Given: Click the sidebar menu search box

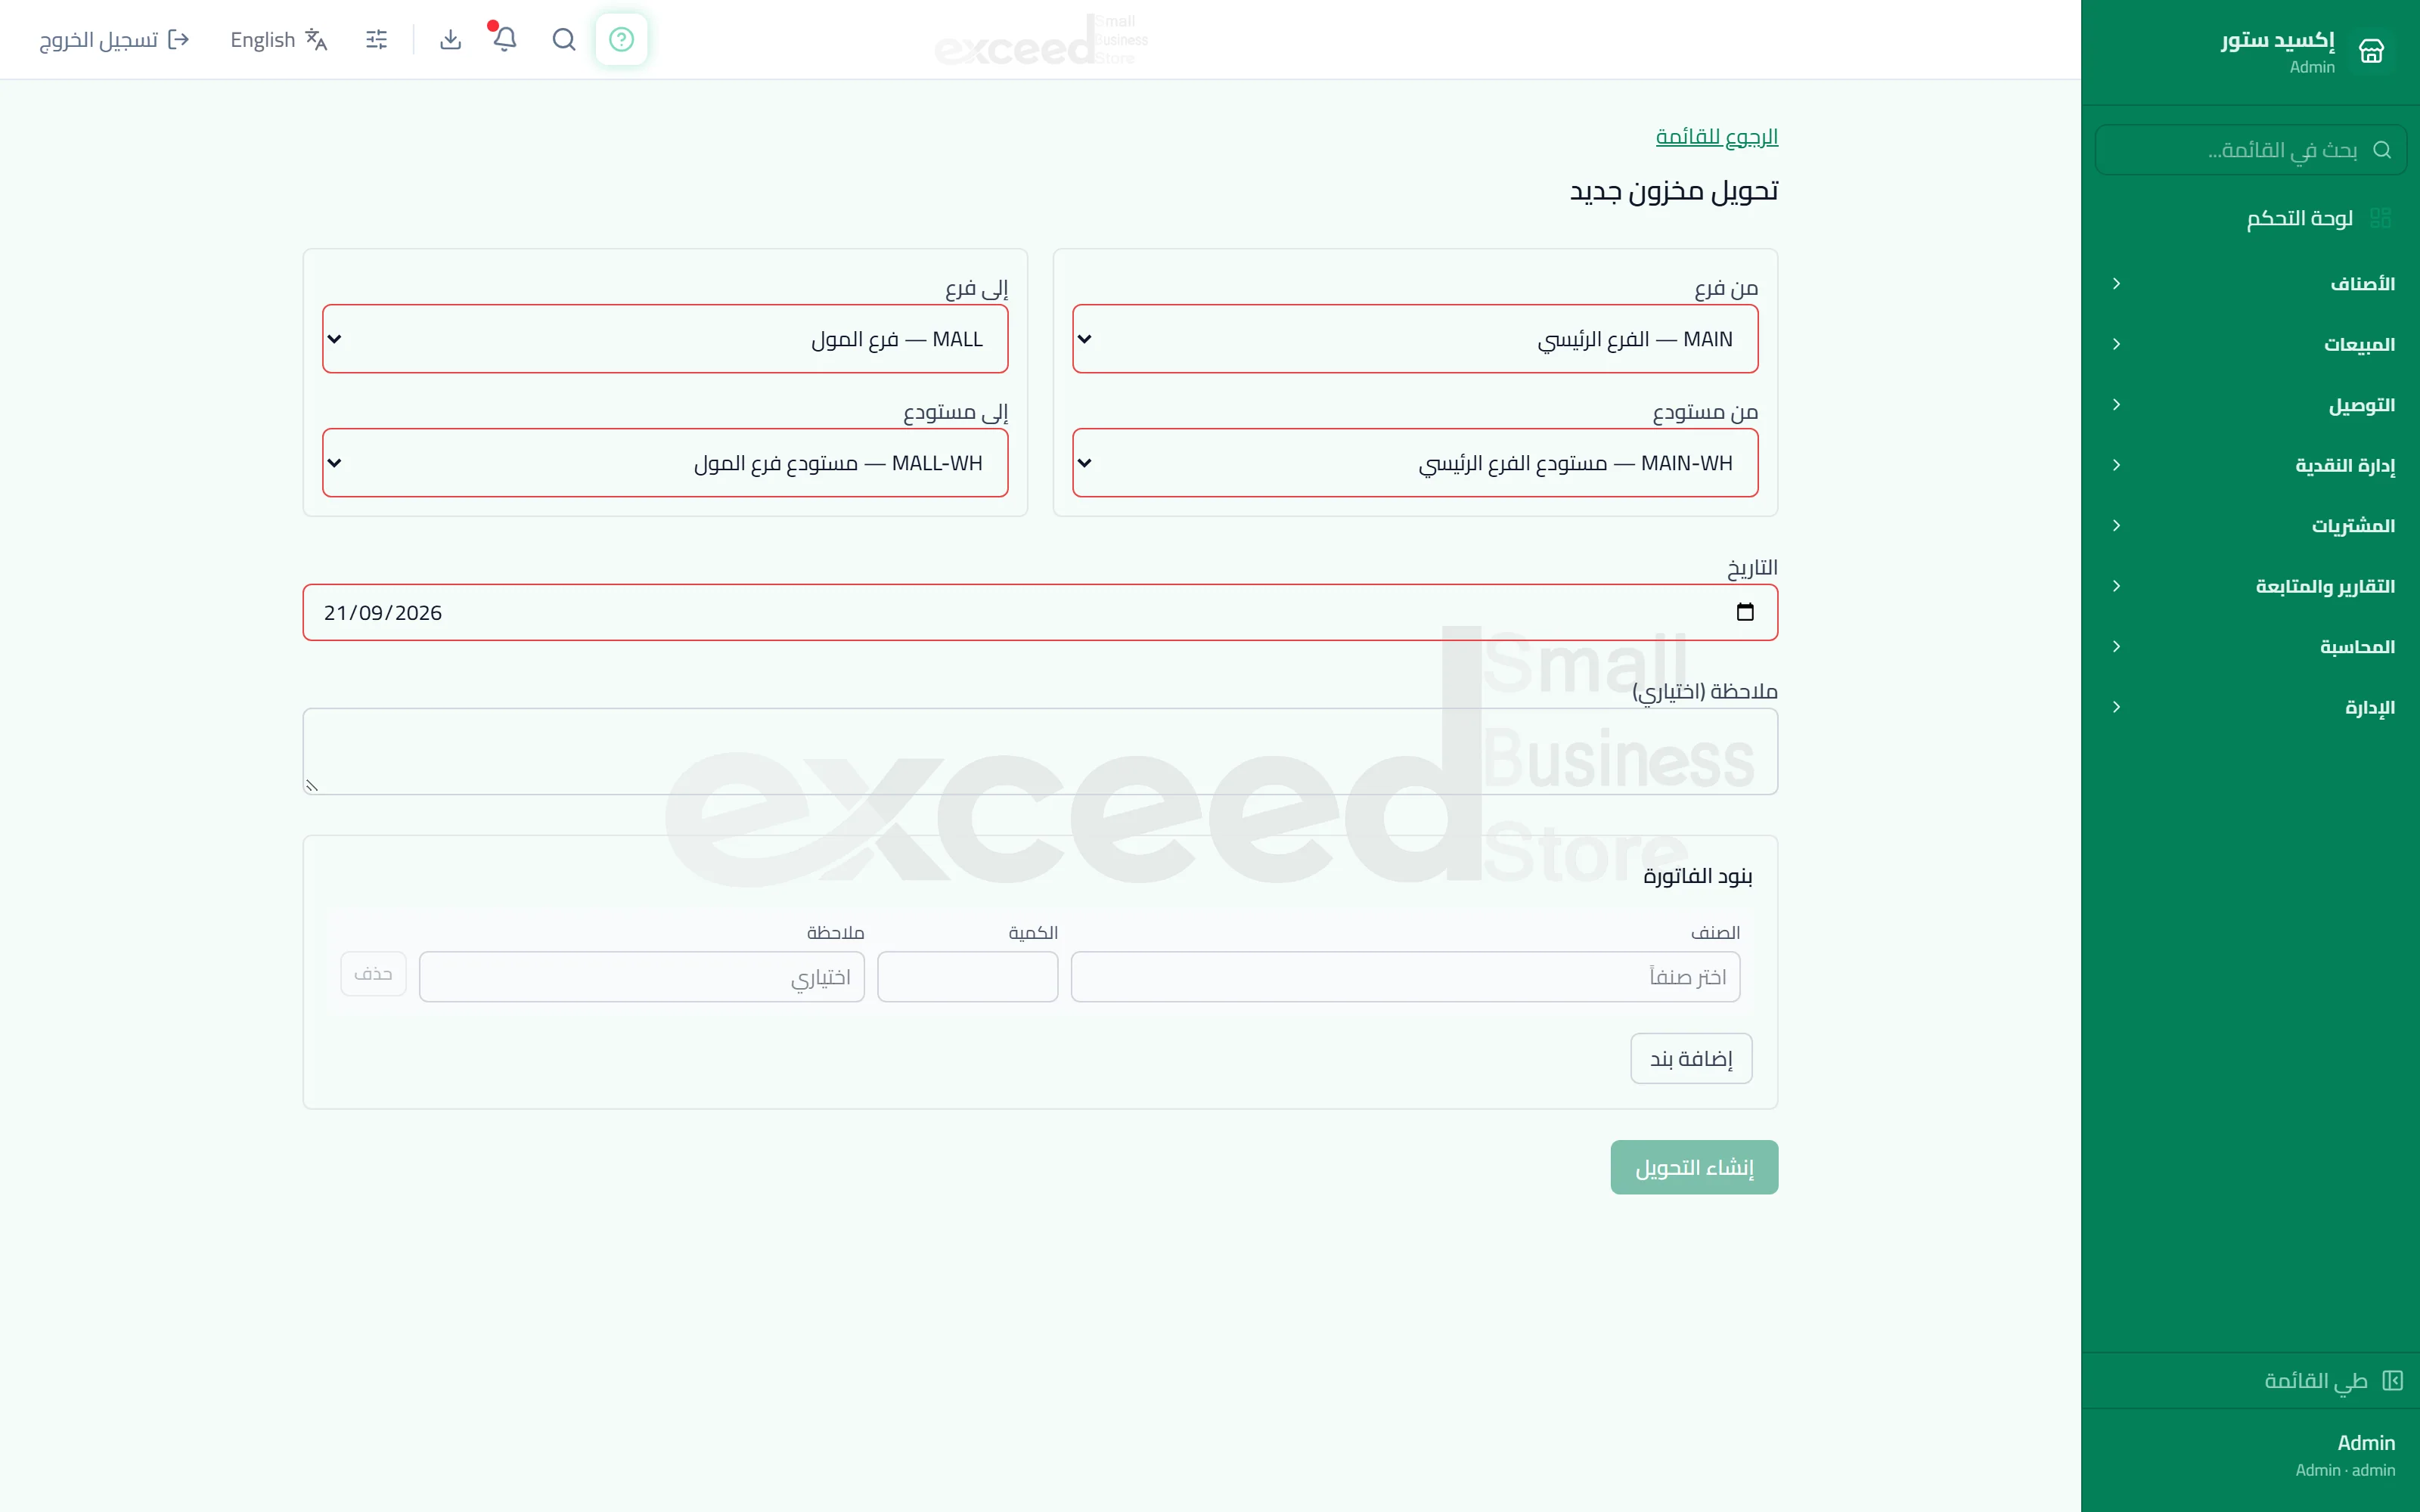Looking at the screenshot, I should 2250,150.
